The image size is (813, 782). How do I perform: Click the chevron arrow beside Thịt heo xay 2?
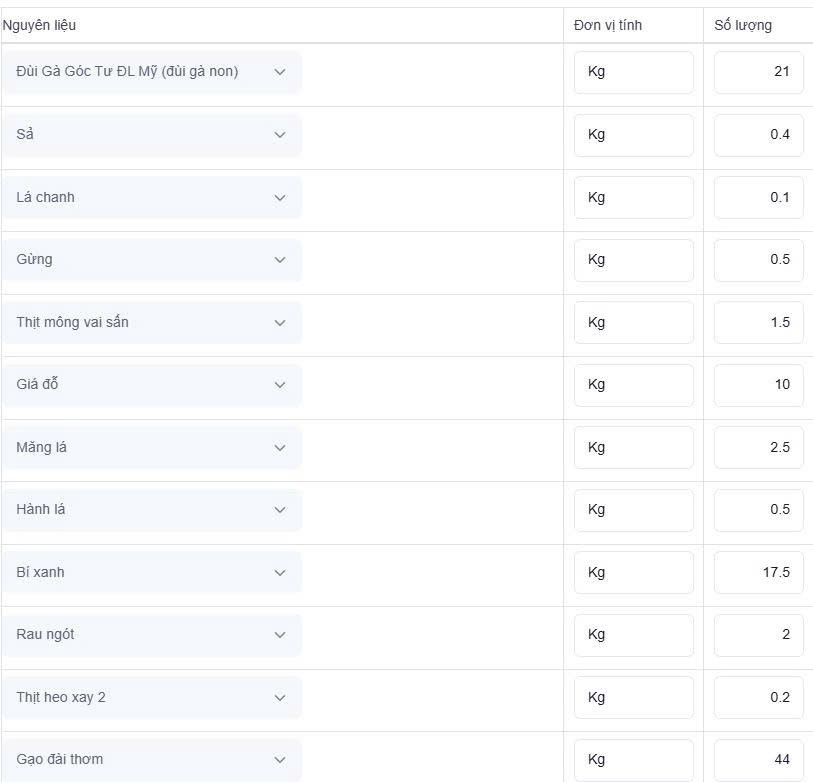[x=280, y=698]
